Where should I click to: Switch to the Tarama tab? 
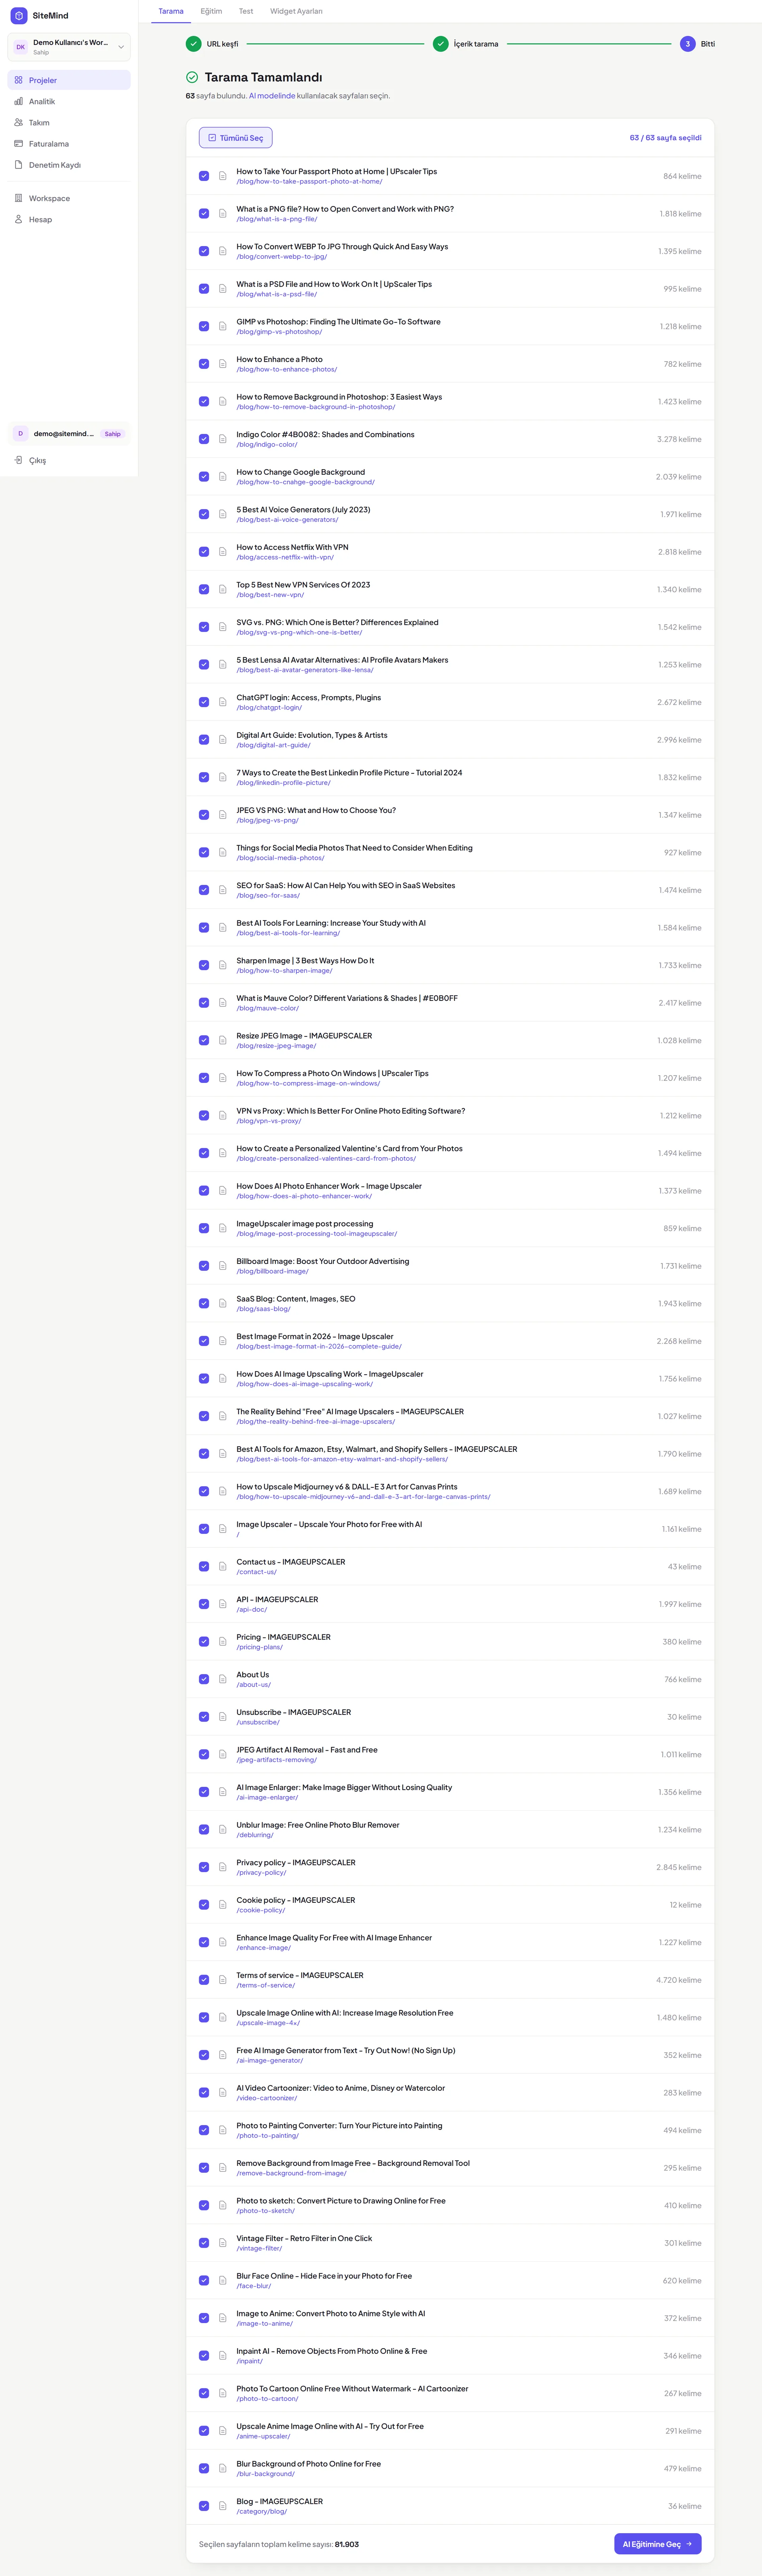click(x=171, y=11)
